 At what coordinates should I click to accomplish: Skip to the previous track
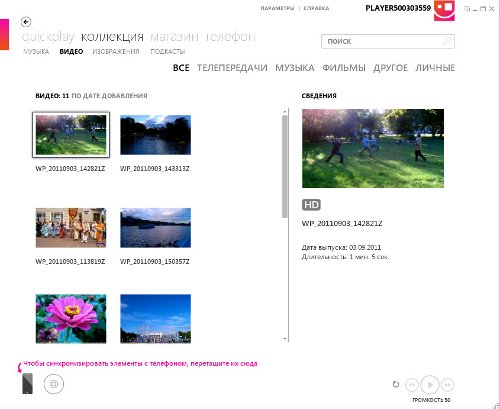tap(412, 385)
